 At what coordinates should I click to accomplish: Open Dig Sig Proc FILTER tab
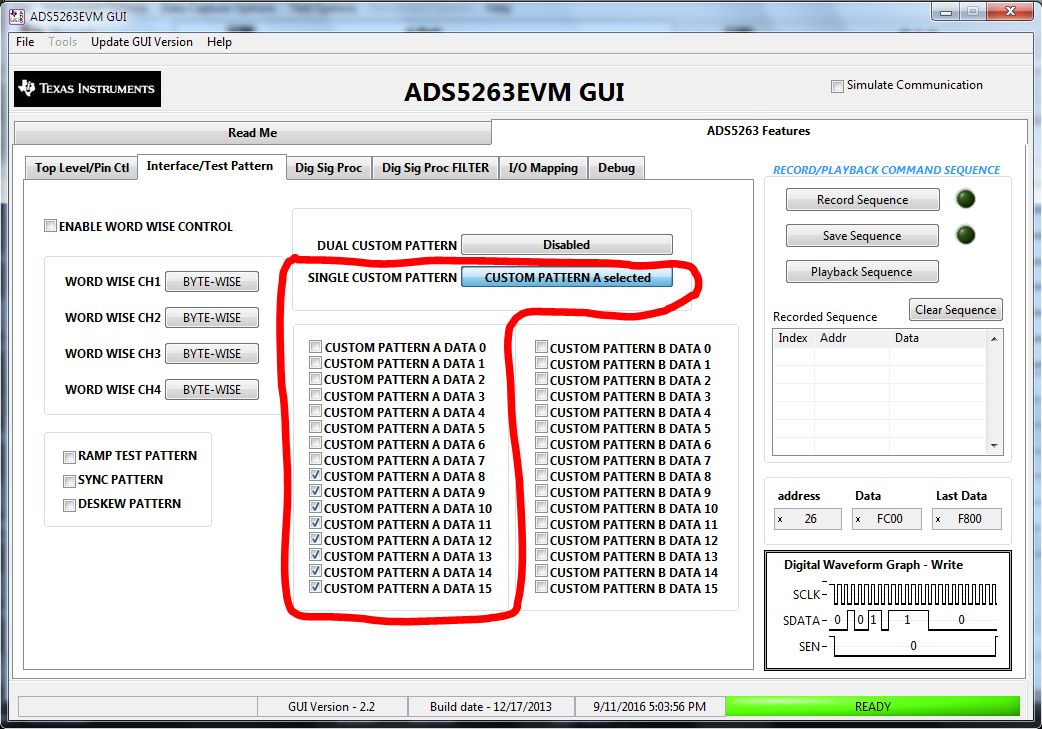435,168
